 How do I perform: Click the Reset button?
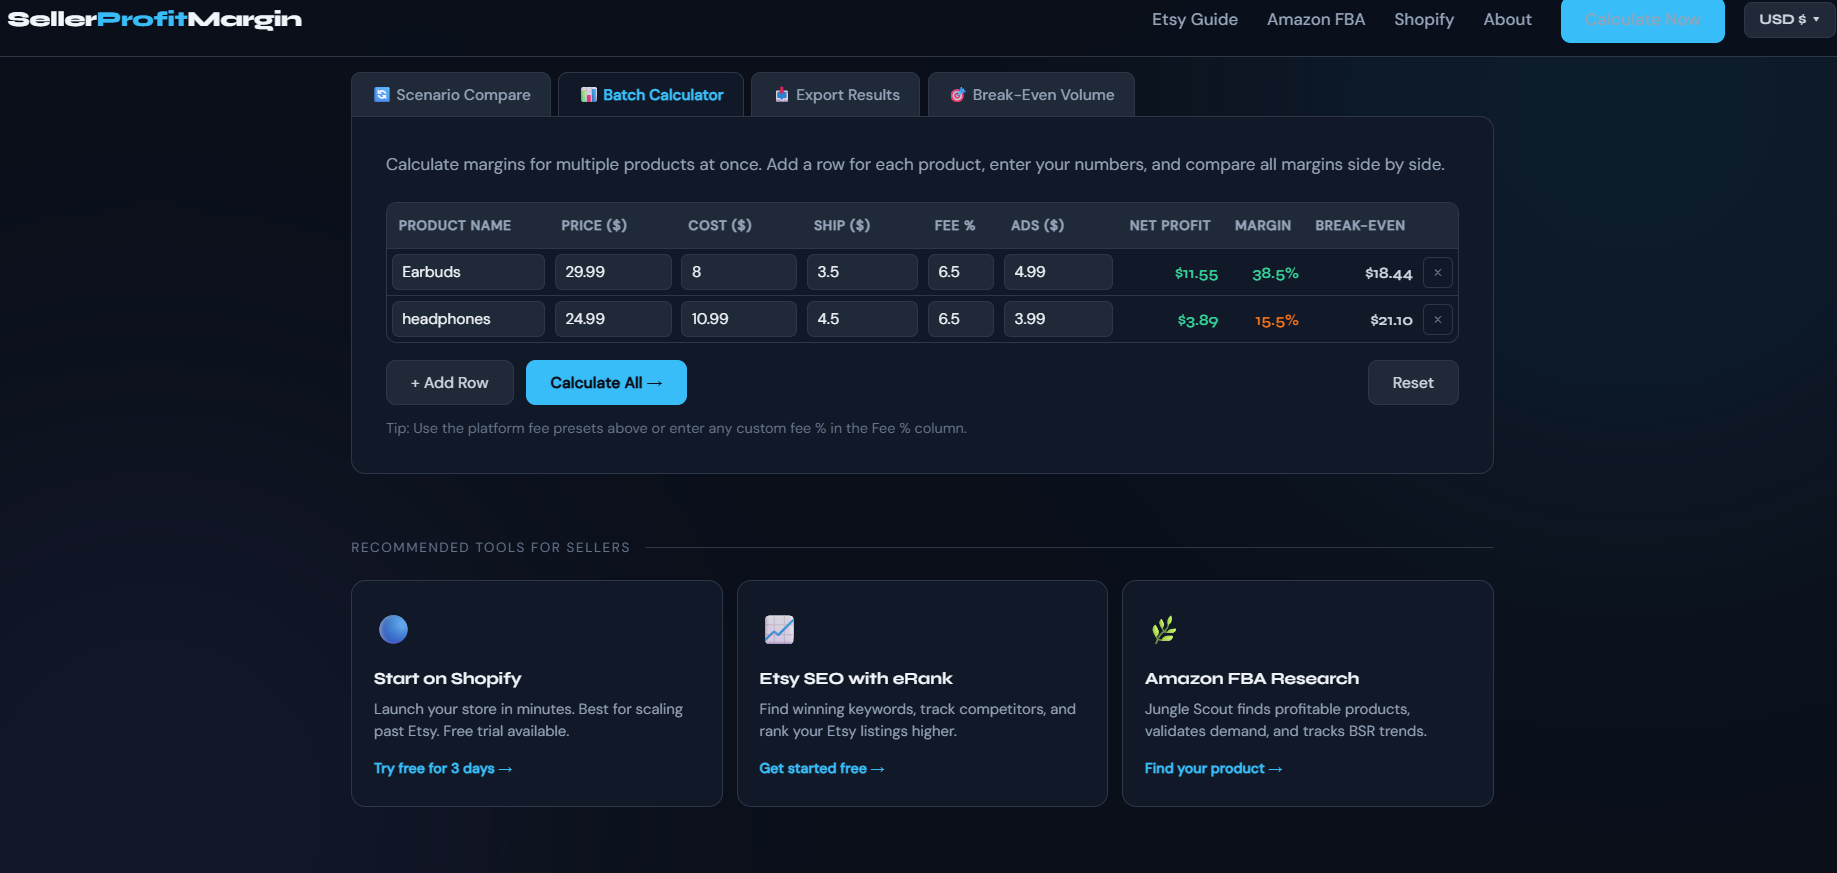click(x=1413, y=383)
